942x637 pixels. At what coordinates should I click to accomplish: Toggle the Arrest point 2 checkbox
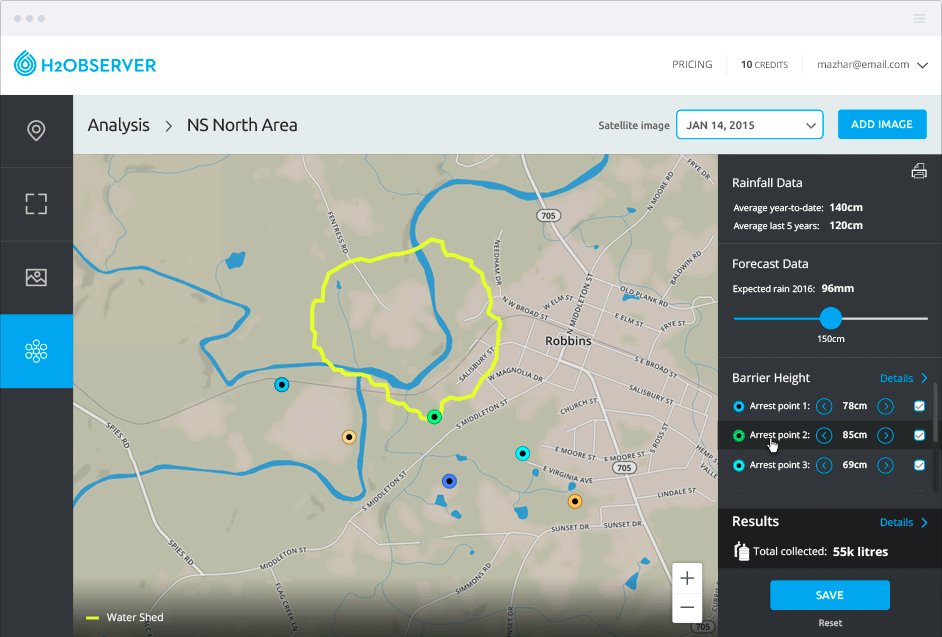[x=919, y=435]
